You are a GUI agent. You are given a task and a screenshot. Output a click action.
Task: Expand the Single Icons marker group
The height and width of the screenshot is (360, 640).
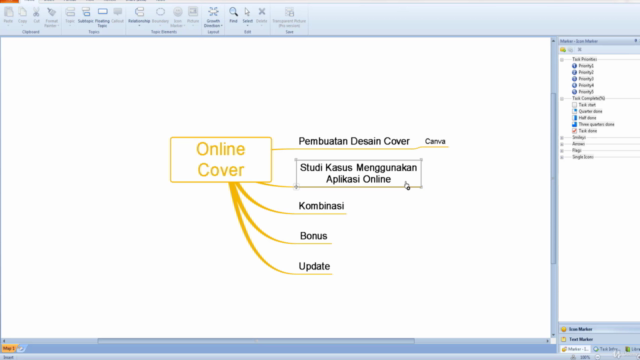(x=562, y=158)
